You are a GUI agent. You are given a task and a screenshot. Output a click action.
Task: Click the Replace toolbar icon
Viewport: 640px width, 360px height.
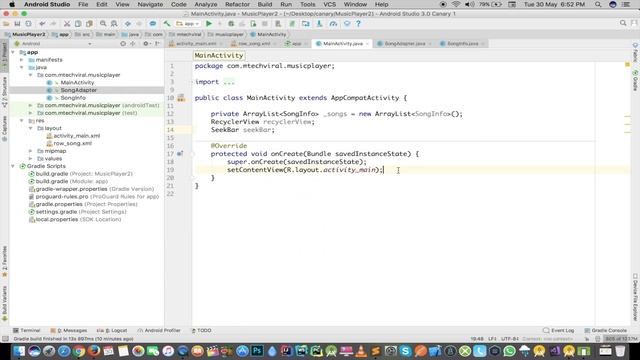pyautogui.click(x=114, y=24)
